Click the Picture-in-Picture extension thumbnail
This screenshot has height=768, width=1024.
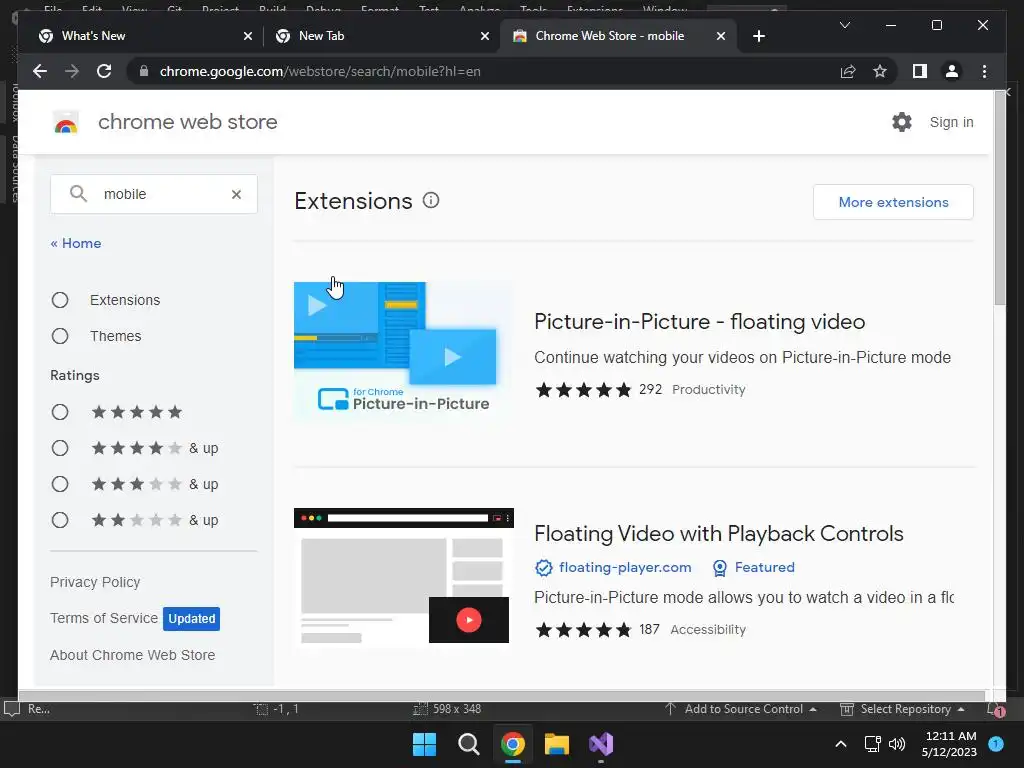pos(404,353)
